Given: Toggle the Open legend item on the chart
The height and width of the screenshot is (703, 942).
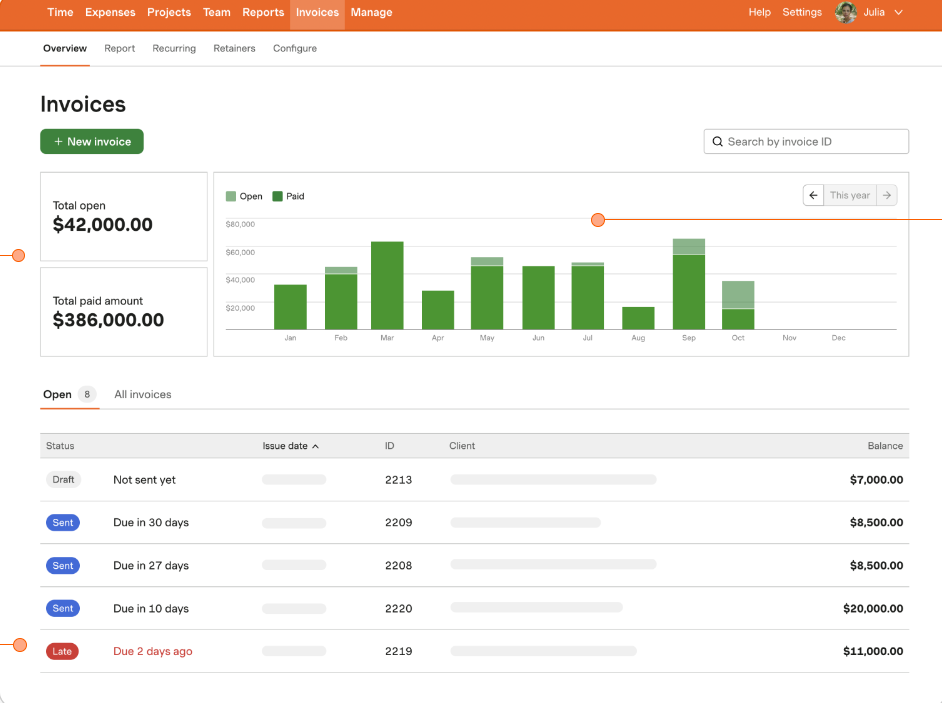Looking at the screenshot, I should pos(241,196).
